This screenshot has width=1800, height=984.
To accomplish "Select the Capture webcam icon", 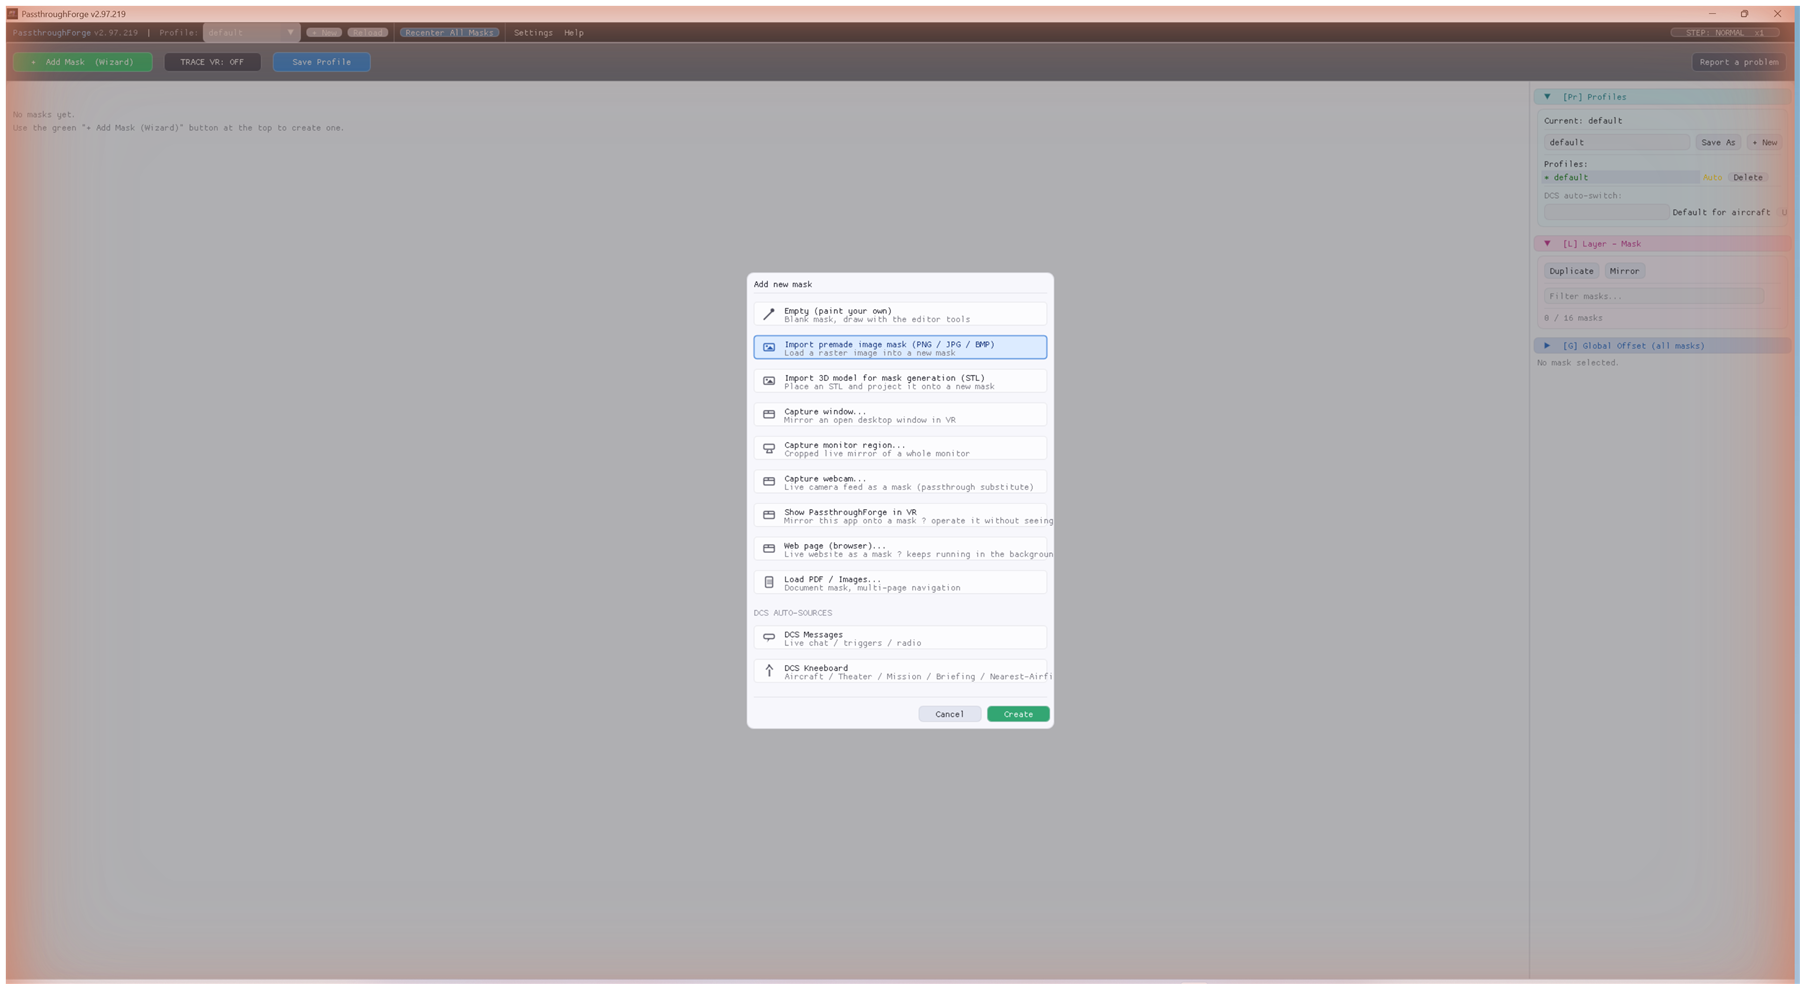I will (x=768, y=482).
